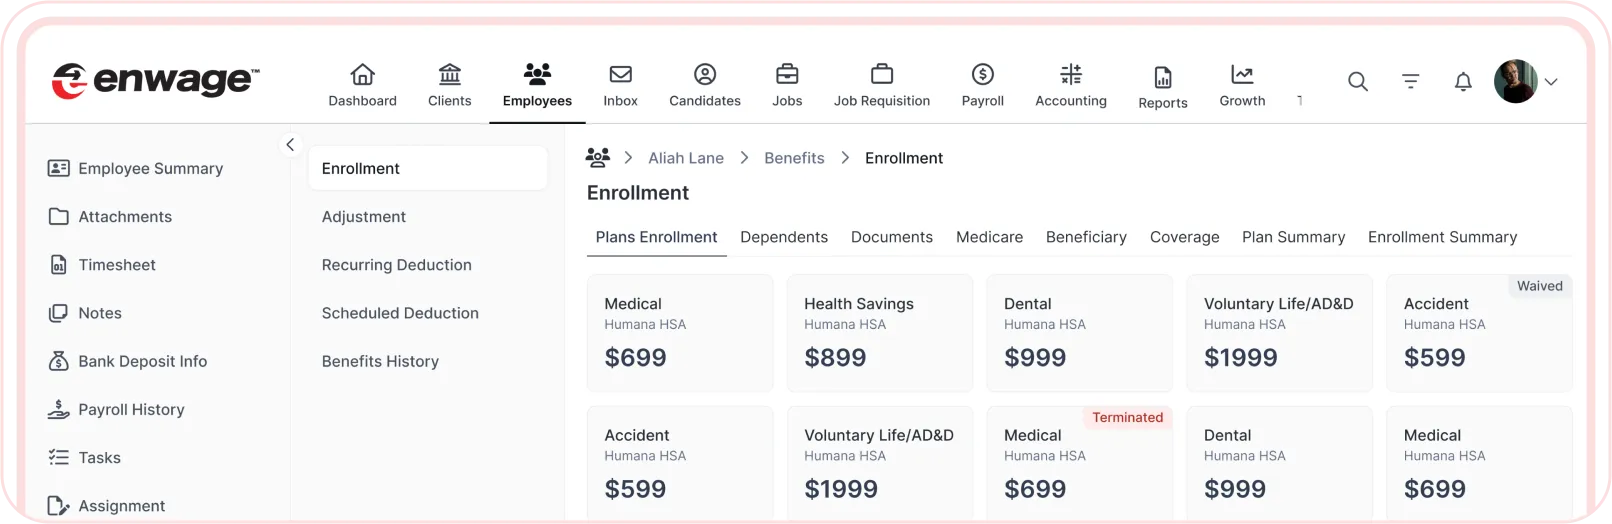This screenshot has height=524, width=1612.
Task: Click the search magnifier icon
Action: [x=1357, y=82]
